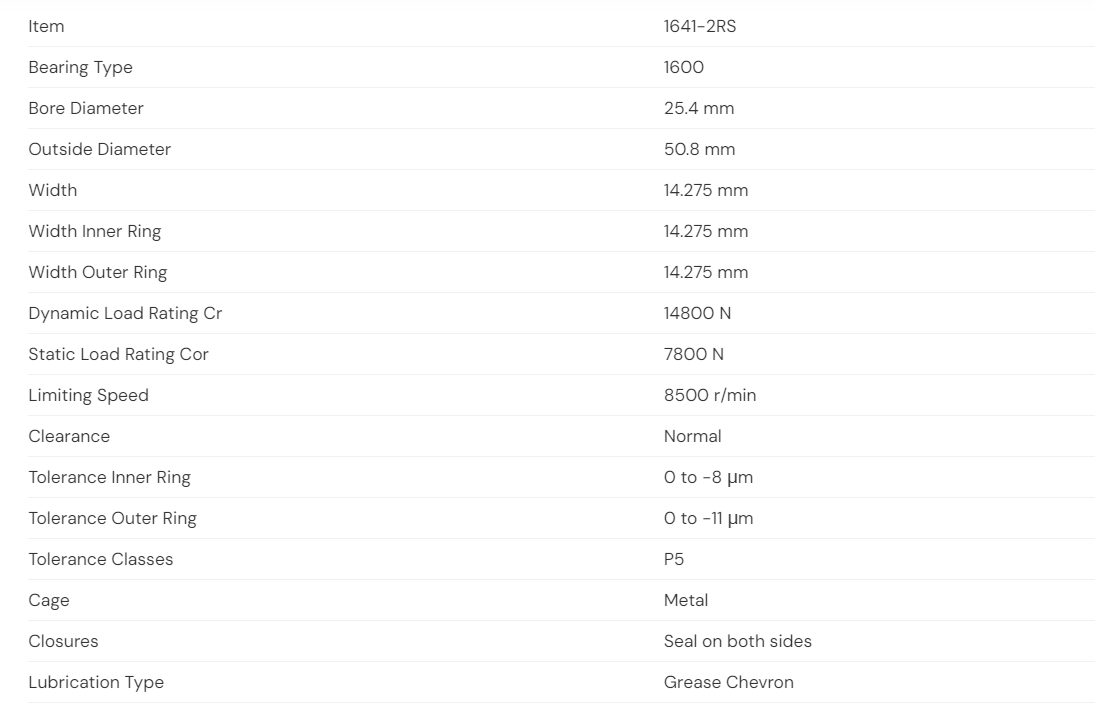Image resolution: width=1095 pixels, height=710 pixels.
Task: Click the Lubrication Type value Grease Chevron
Action: 728,682
